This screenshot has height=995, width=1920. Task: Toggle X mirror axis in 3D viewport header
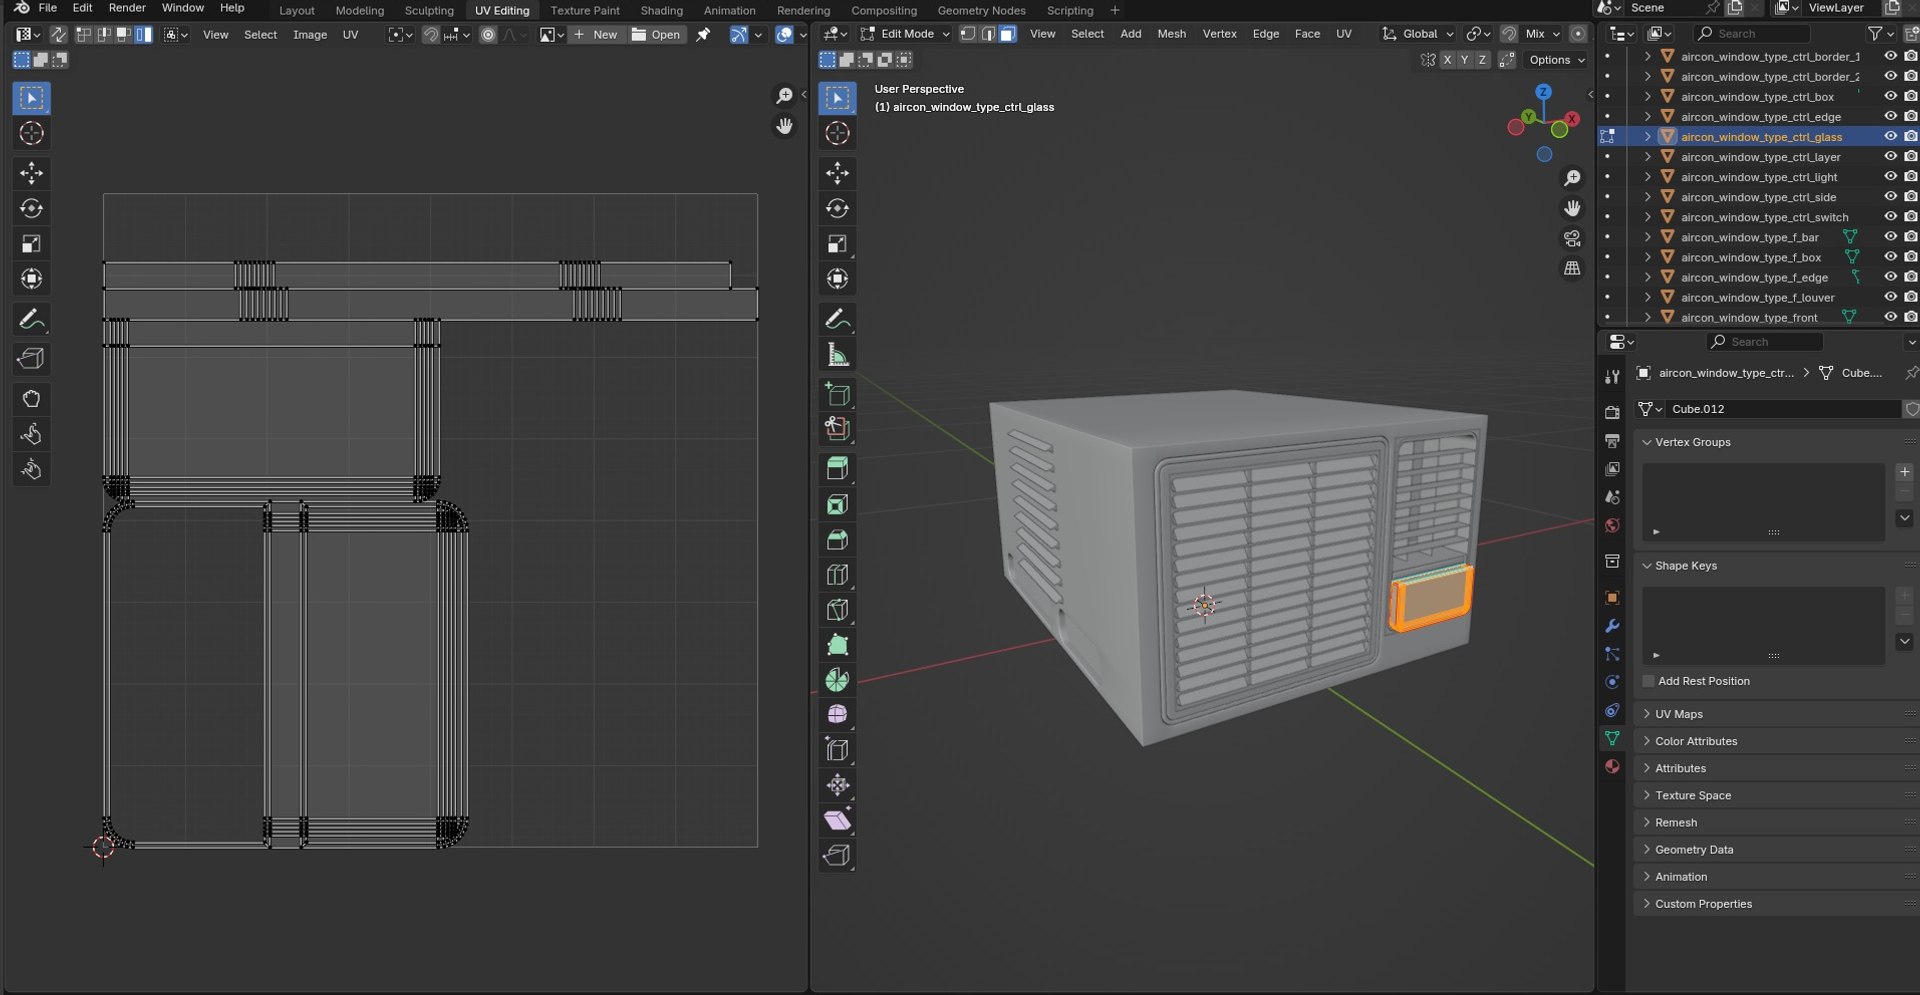point(1446,60)
